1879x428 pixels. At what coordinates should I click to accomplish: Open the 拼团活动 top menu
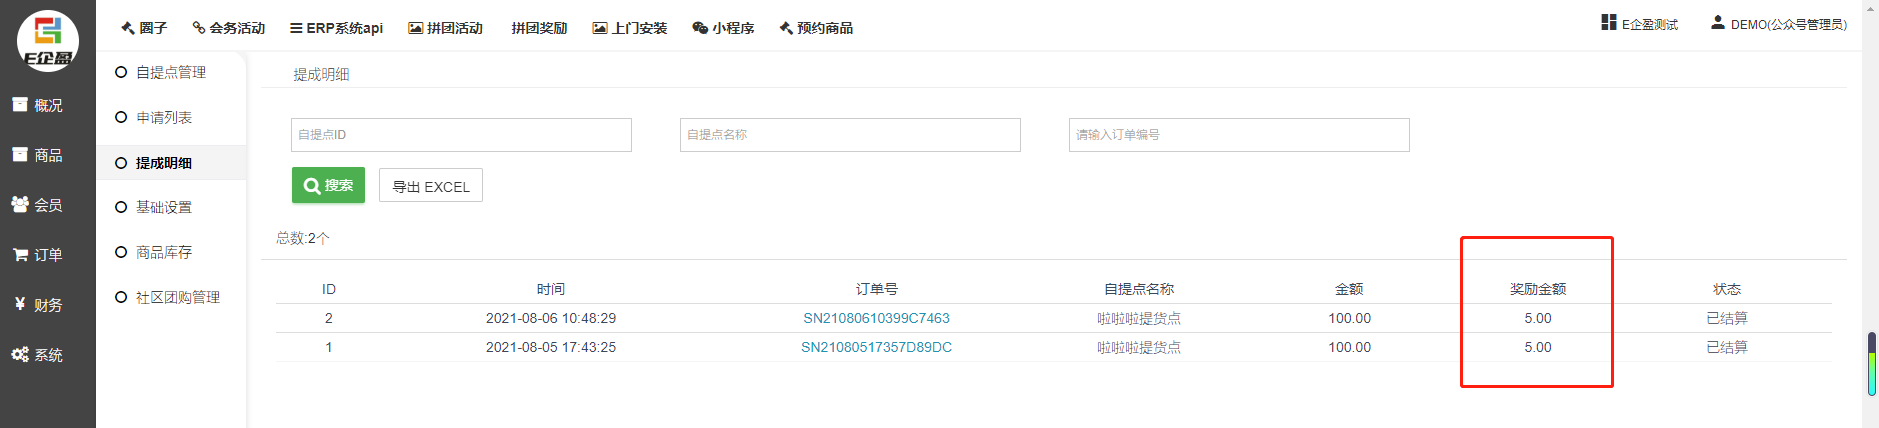coord(445,28)
